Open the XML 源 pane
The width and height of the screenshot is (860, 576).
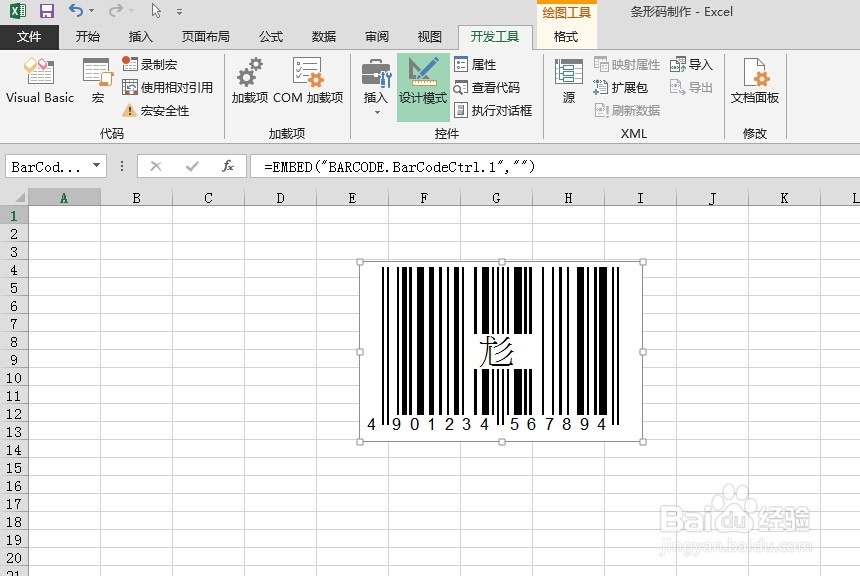569,80
